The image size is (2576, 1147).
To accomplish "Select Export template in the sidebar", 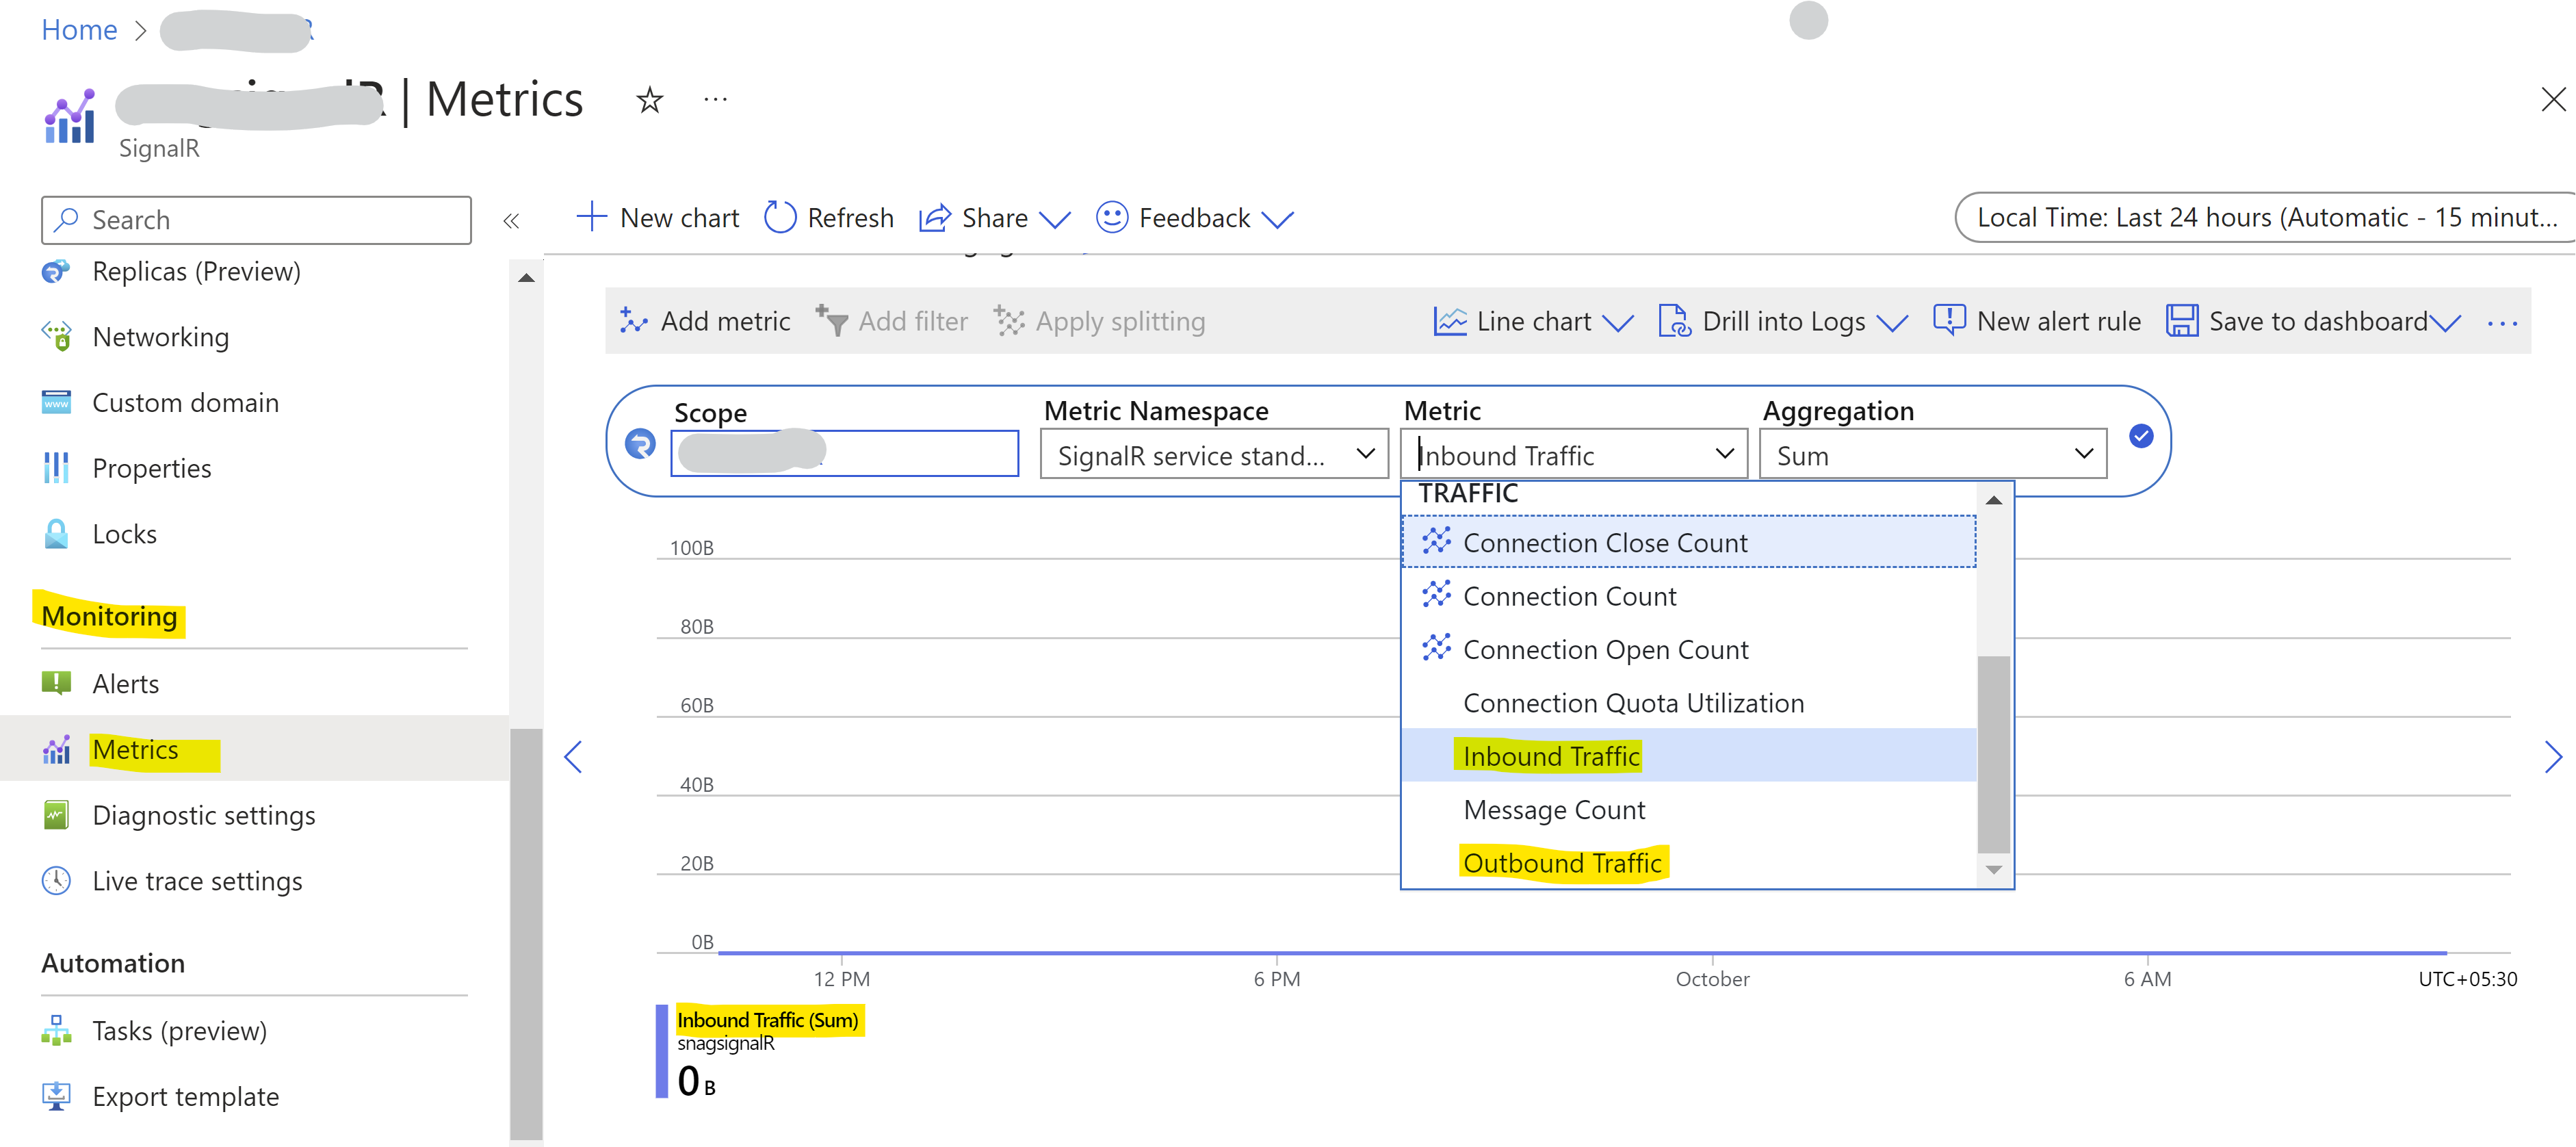I will (x=185, y=1096).
